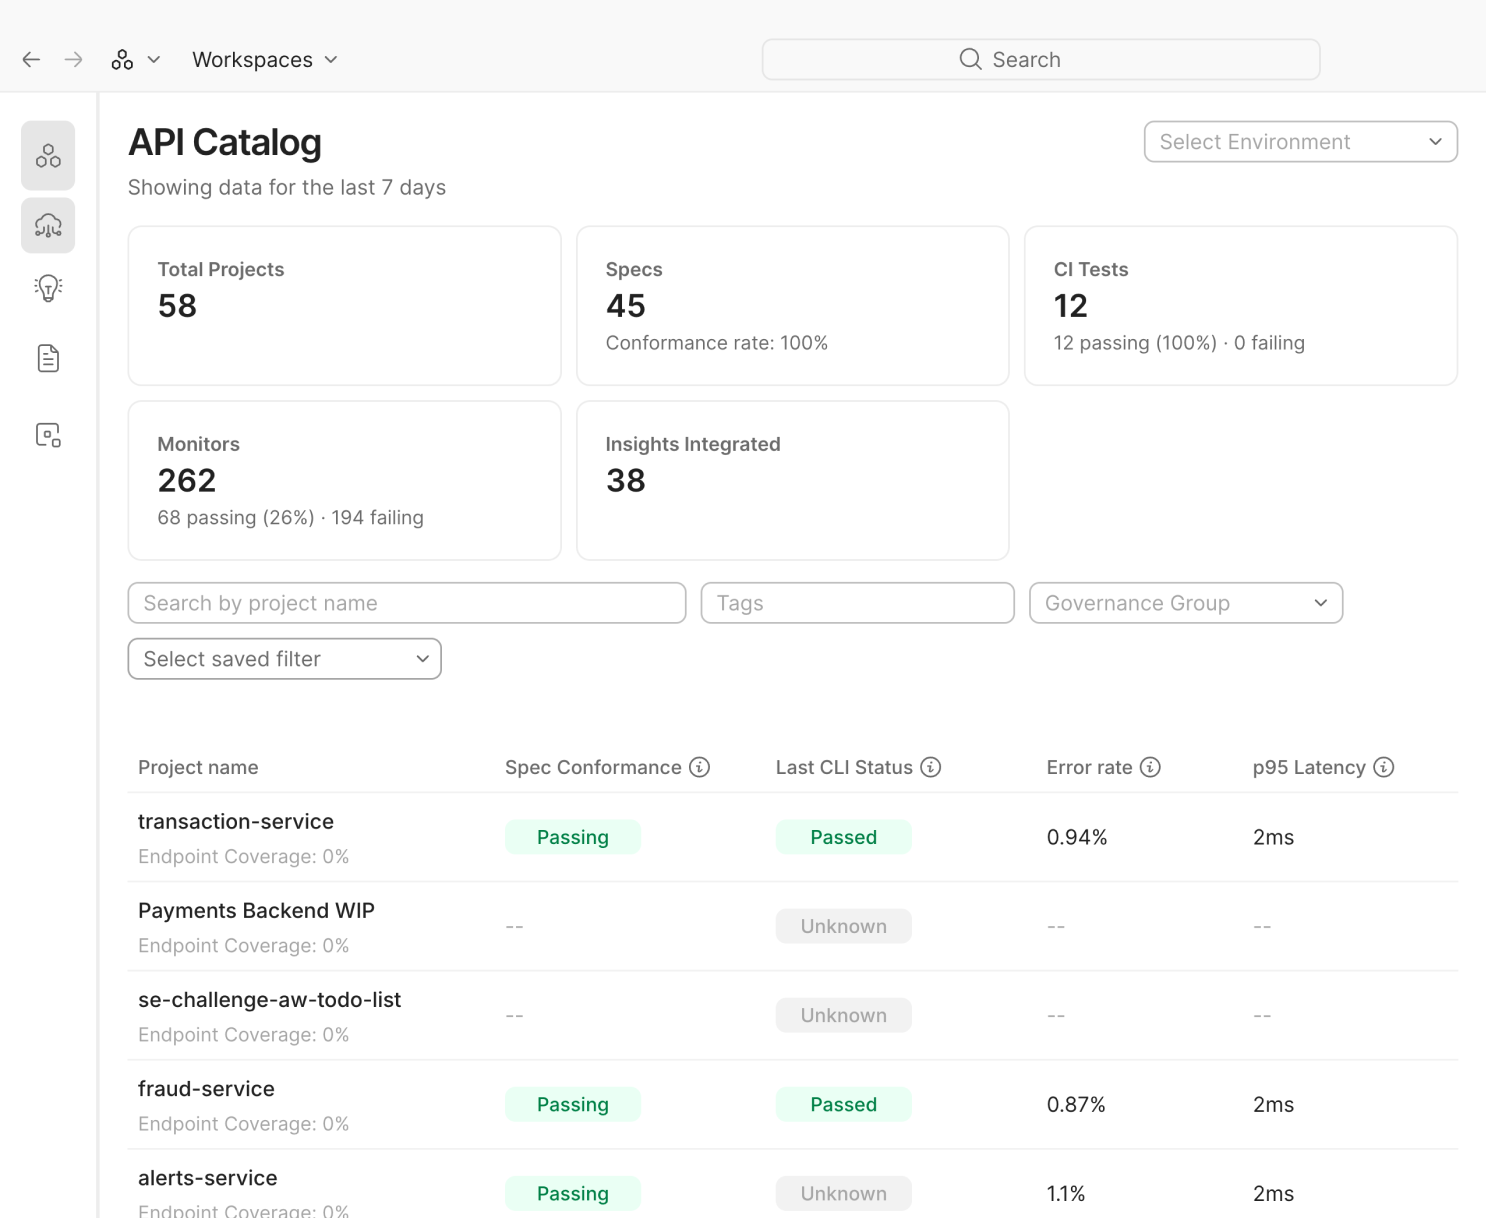Click the Search by project name field
Screen dimensions: 1486x1218
(406, 602)
